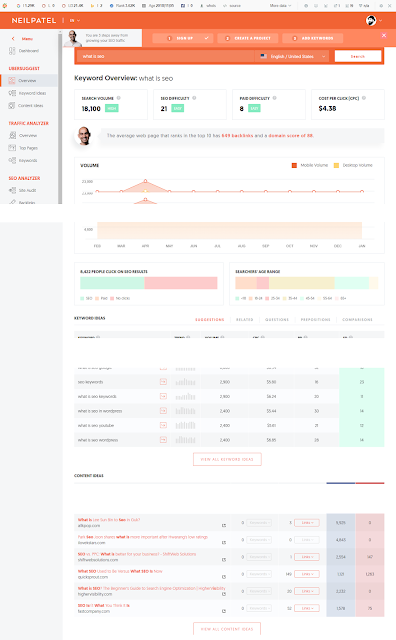Click step 1 Sign Up button
396x640 pixels.
(x=183, y=38)
